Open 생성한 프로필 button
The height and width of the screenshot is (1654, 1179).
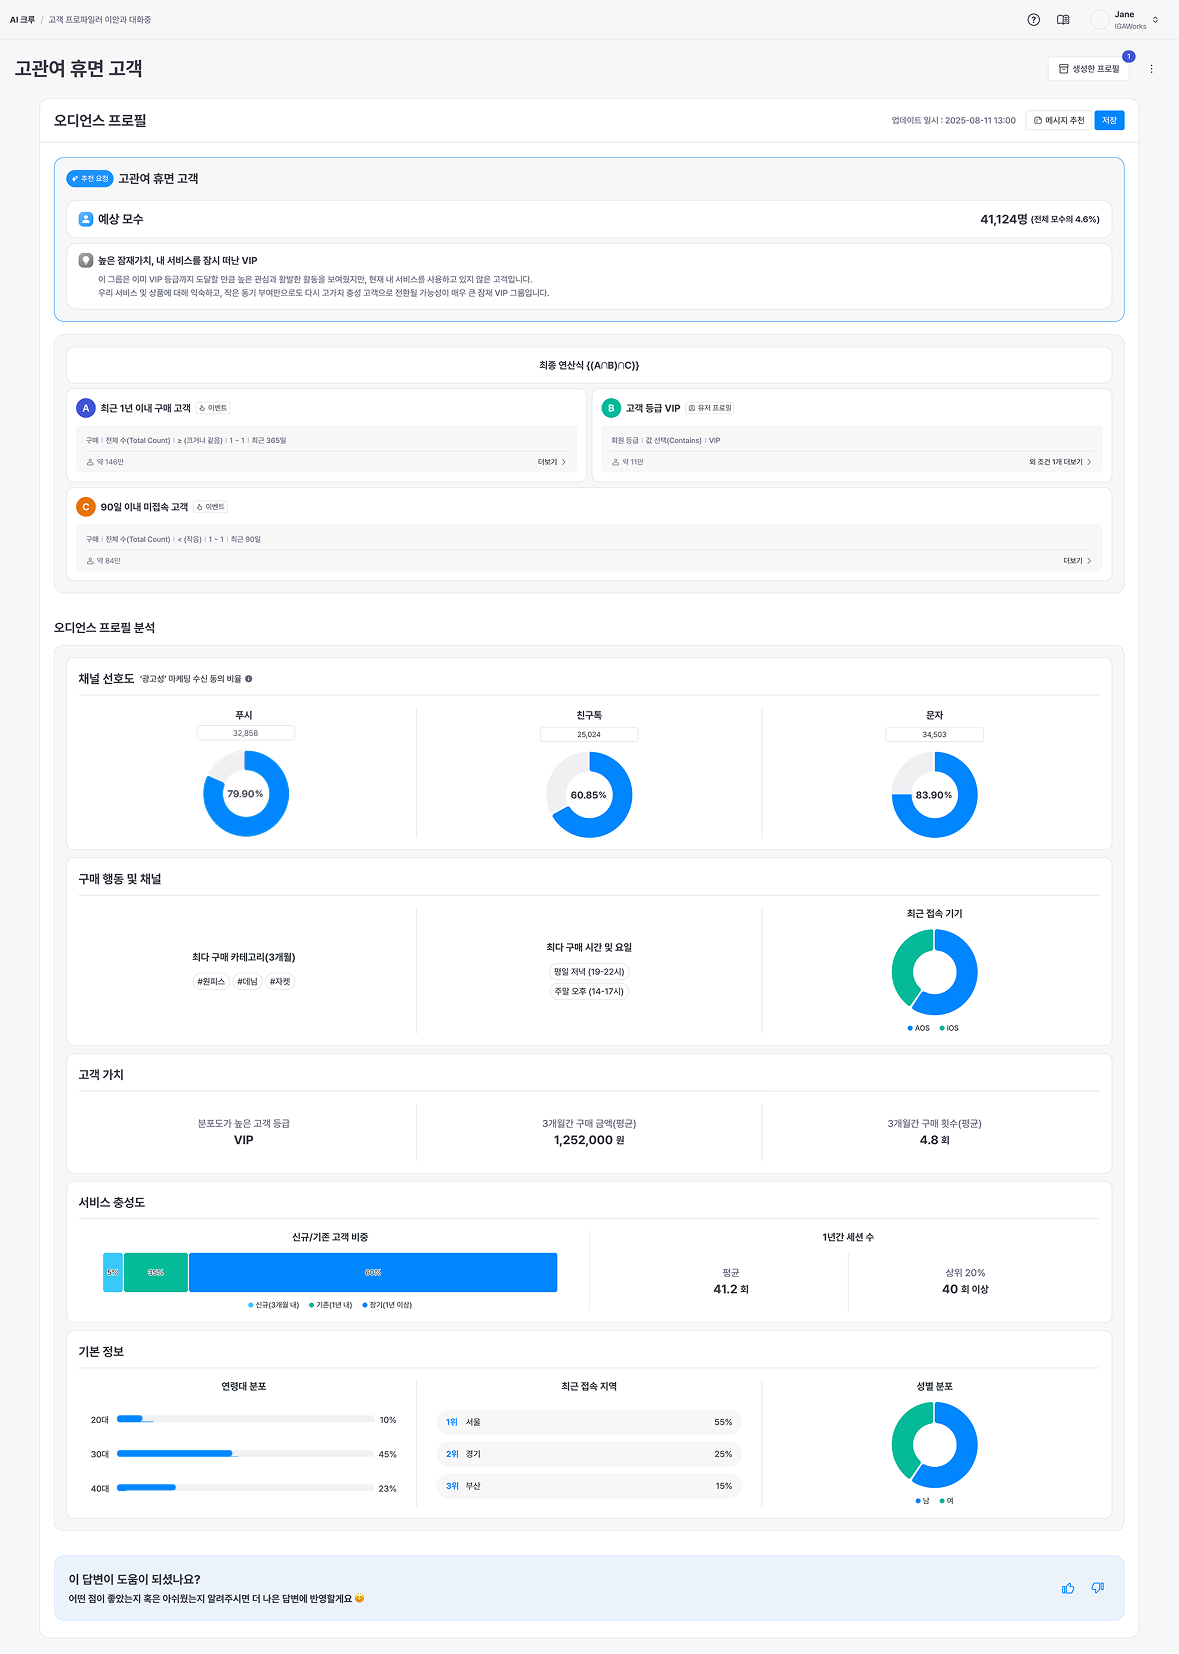click(1089, 69)
